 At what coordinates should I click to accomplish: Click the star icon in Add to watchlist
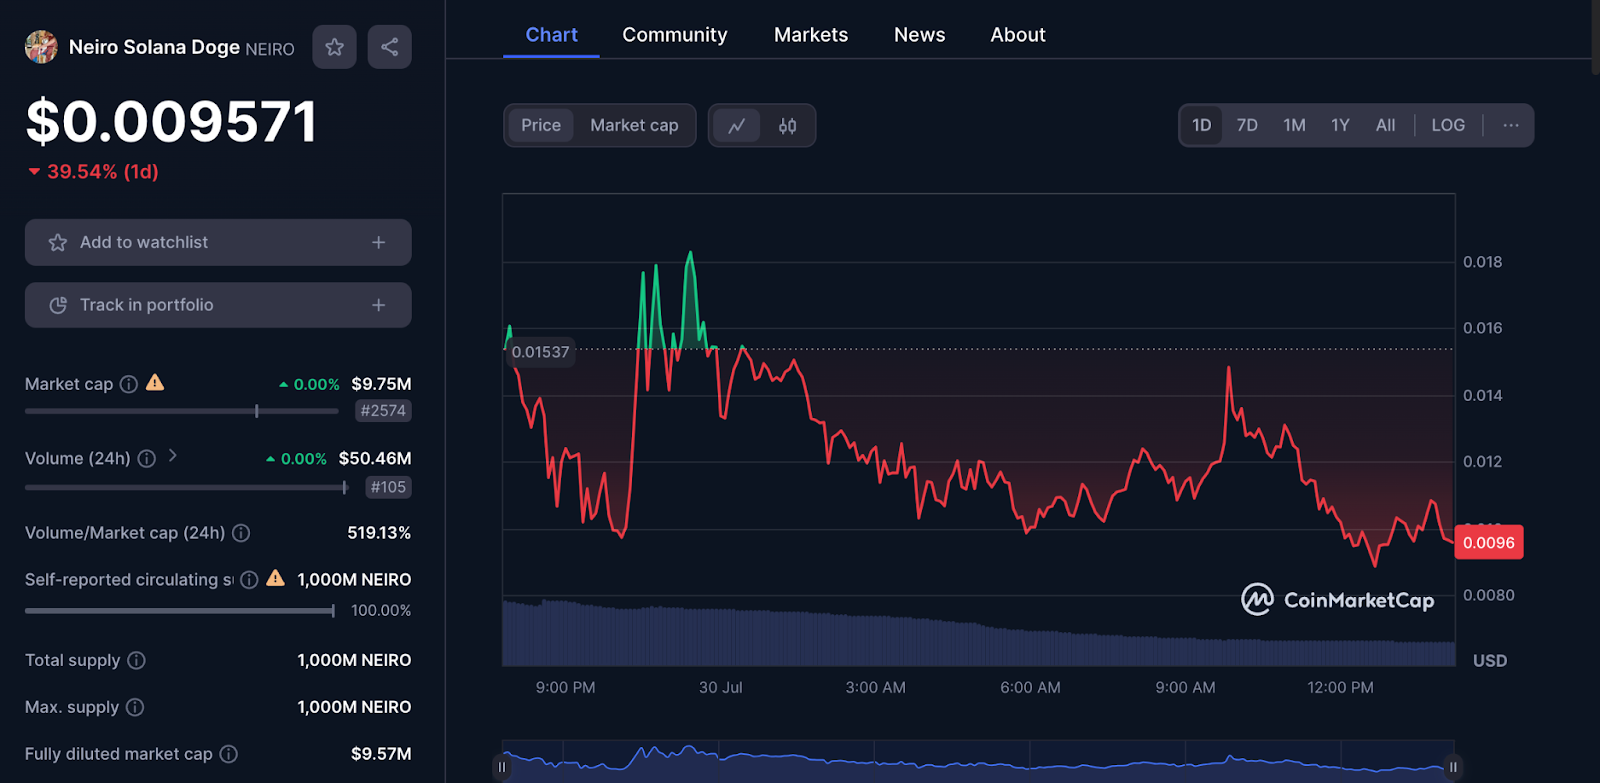click(x=58, y=242)
